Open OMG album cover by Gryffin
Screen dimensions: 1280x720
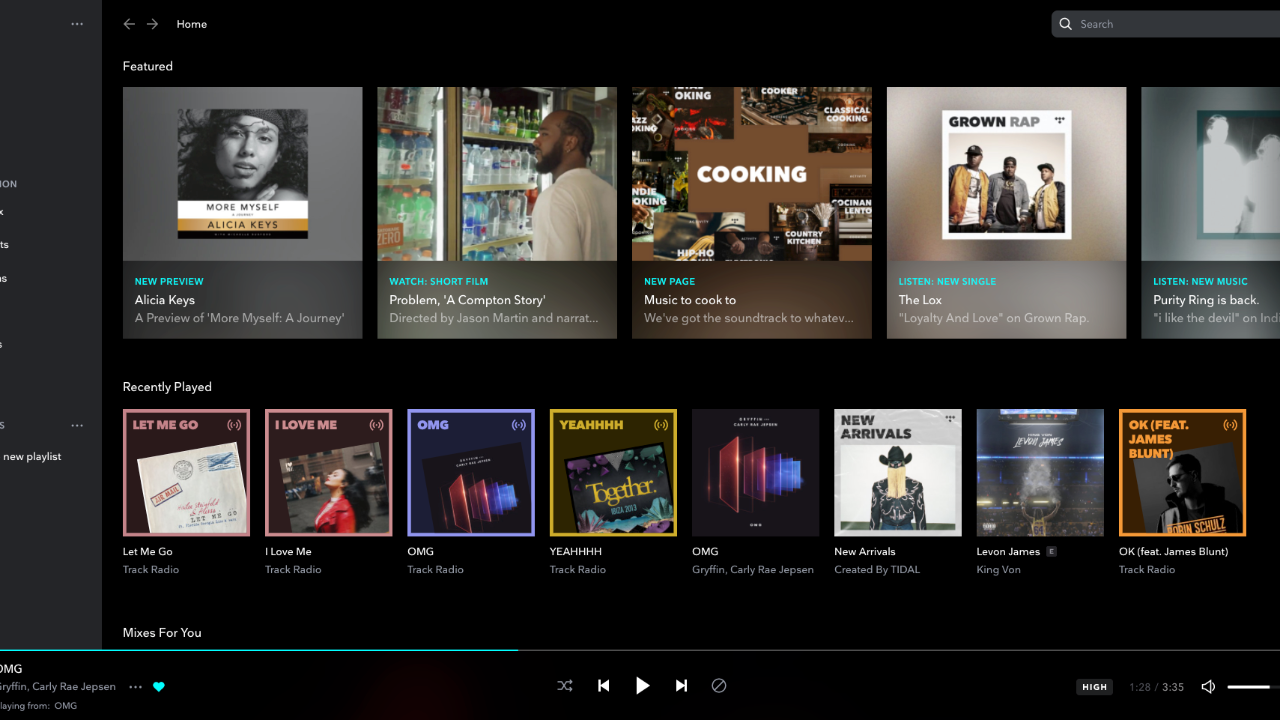(x=755, y=473)
